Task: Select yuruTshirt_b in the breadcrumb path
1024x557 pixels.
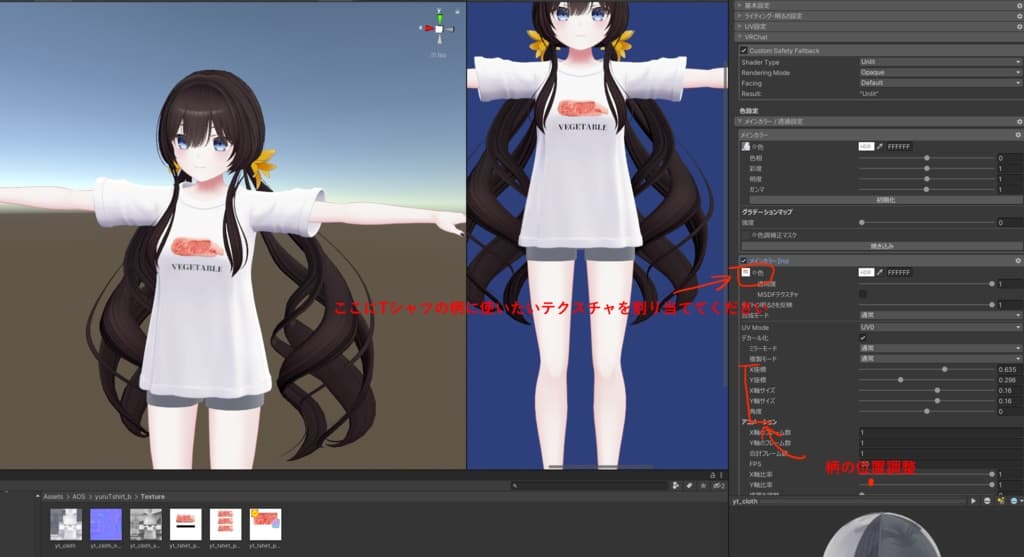Action: tap(114, 496)
